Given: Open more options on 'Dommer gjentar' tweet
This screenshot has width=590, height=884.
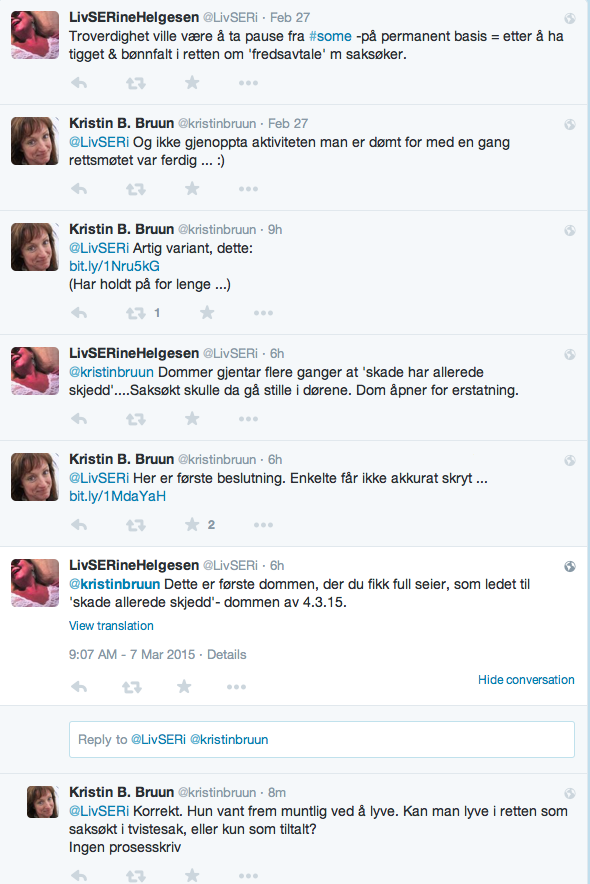Looking at the screenshot, I should click(x=248, y=419).
